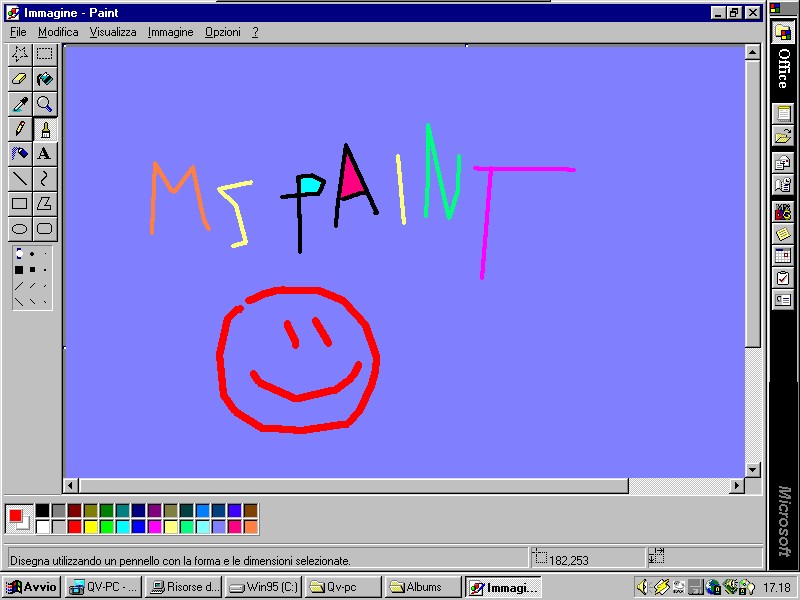Switch to the Pencil tool

pos(20,129)
